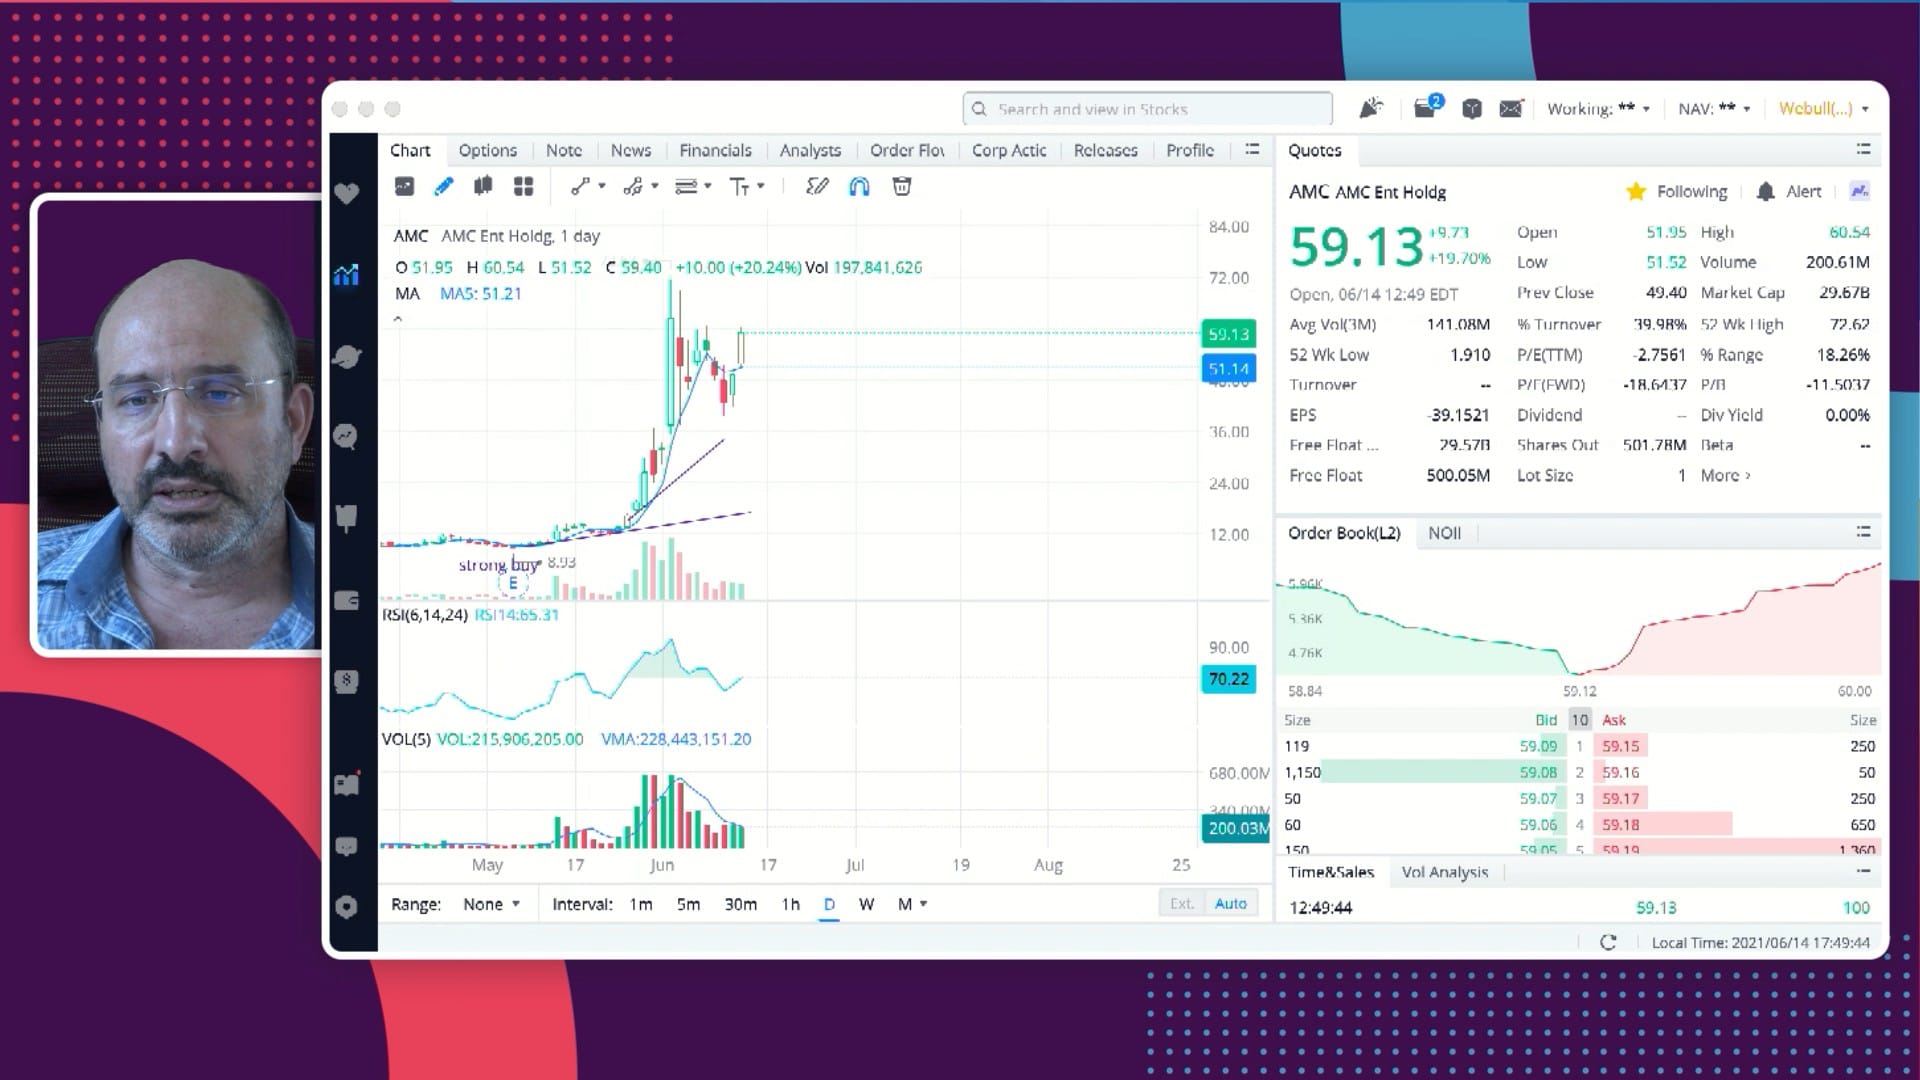The width and height of the screenshot is (1920, 1080).
Task: Open the Profile tab
Action: tap(1190, 150)
